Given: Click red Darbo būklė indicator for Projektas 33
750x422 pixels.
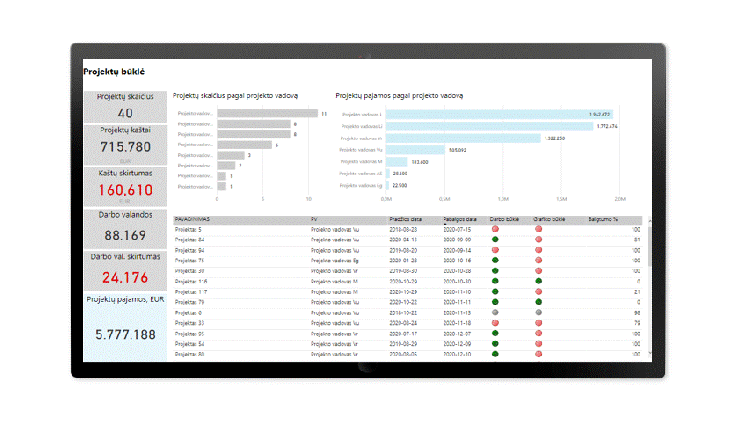Looking at the screenshot, I should point(494,323).
